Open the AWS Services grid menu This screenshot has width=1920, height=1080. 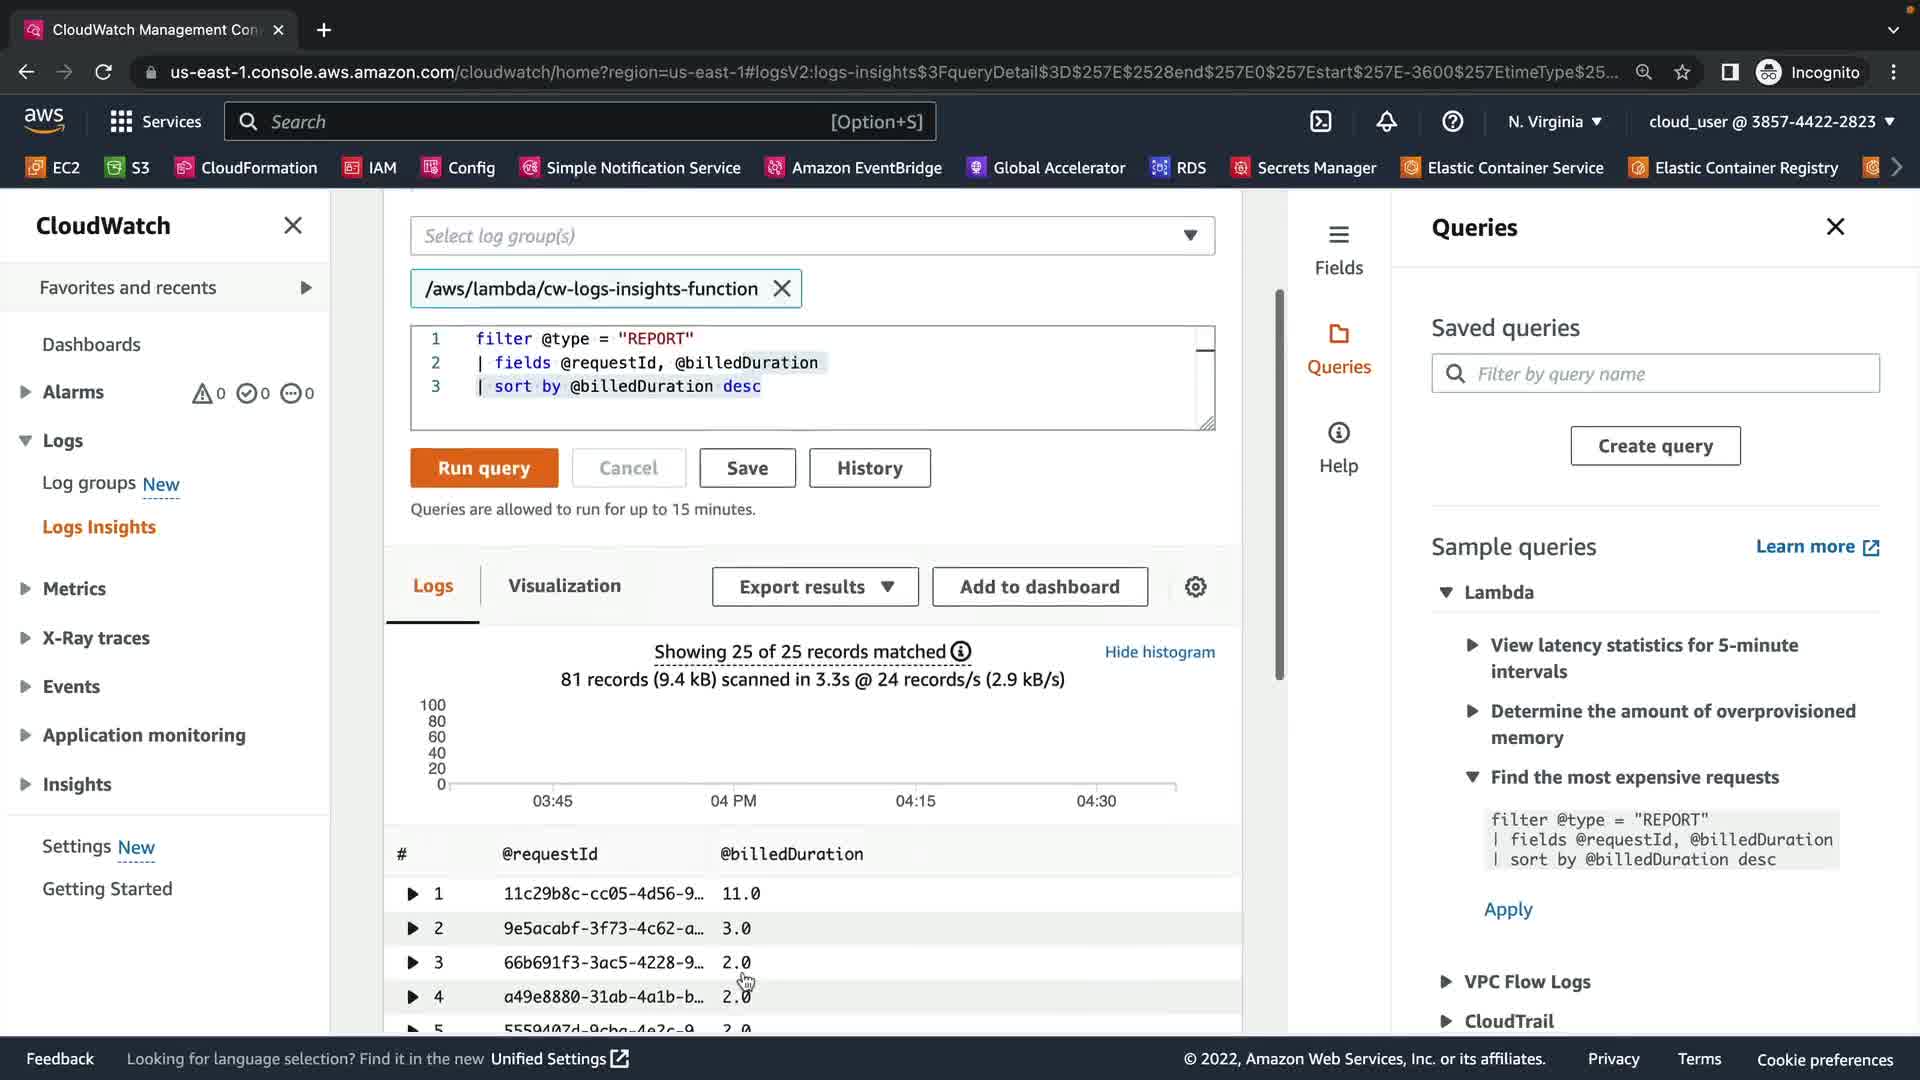pos(121,121)
